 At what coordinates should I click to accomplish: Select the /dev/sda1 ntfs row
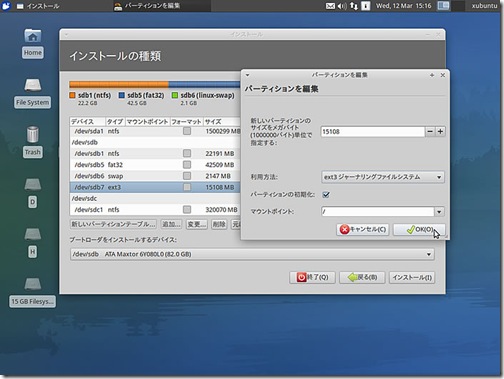click(155, 131)
